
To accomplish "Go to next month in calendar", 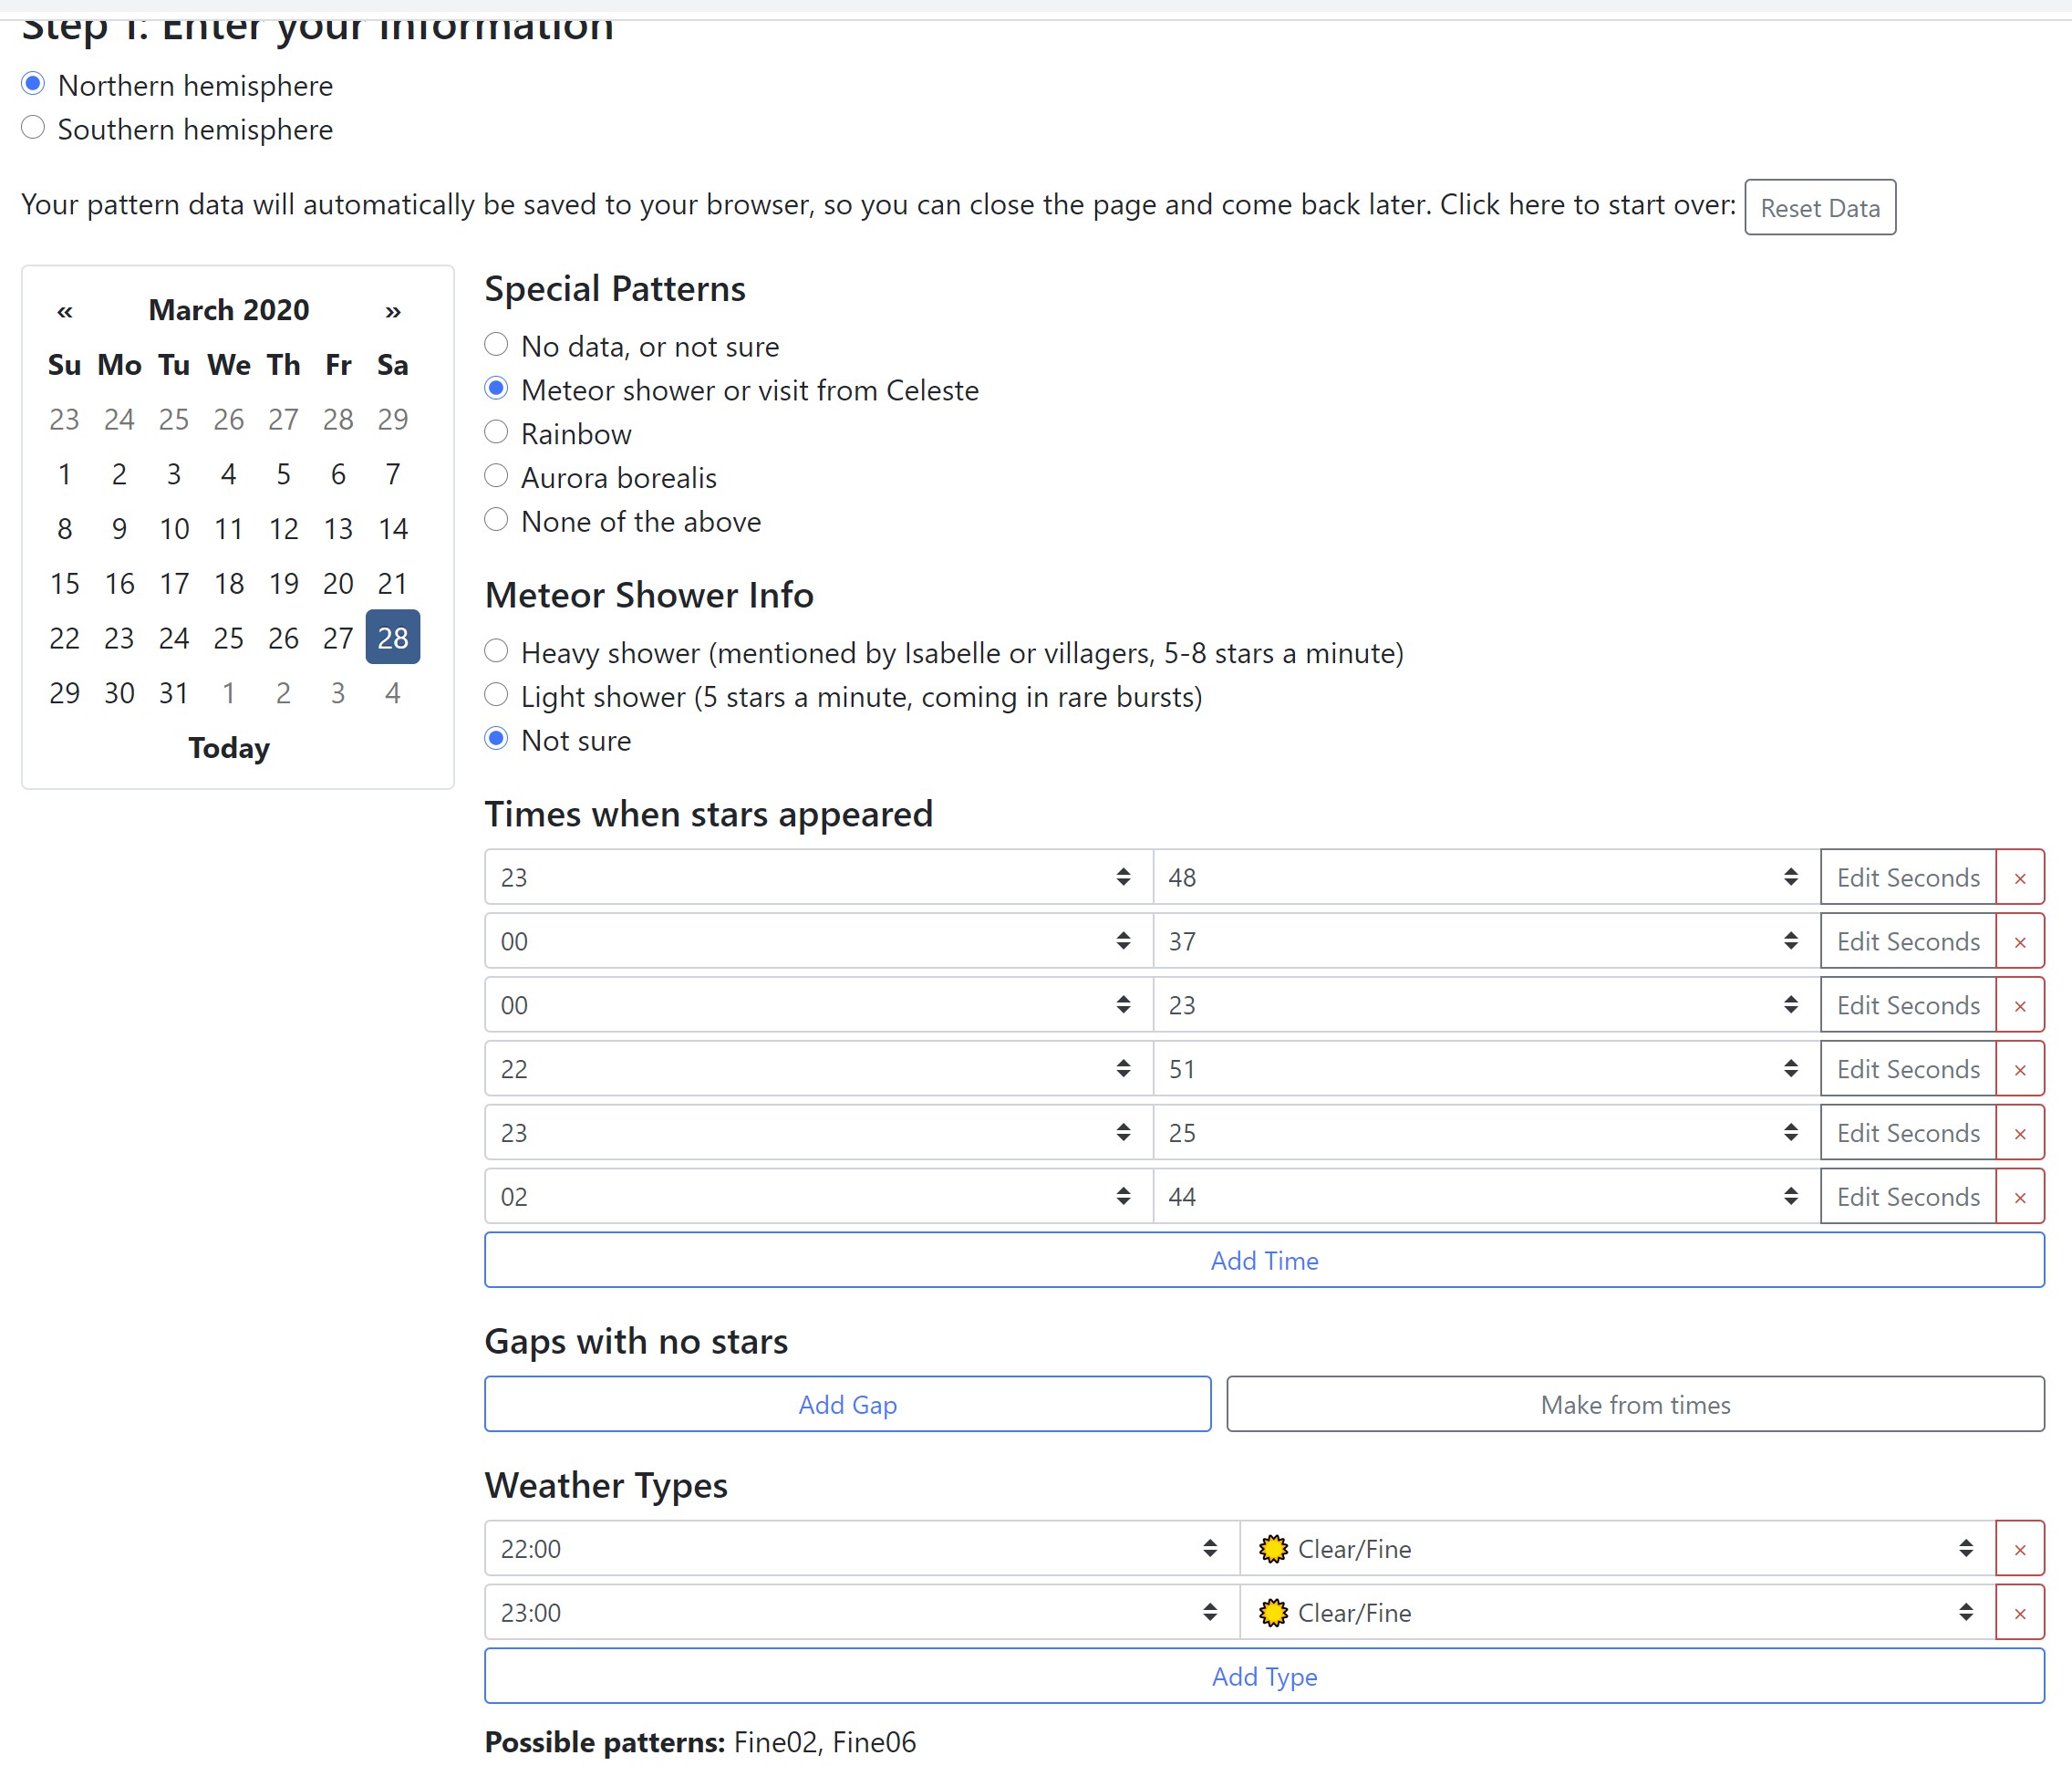I will click(x=393, y=311).
